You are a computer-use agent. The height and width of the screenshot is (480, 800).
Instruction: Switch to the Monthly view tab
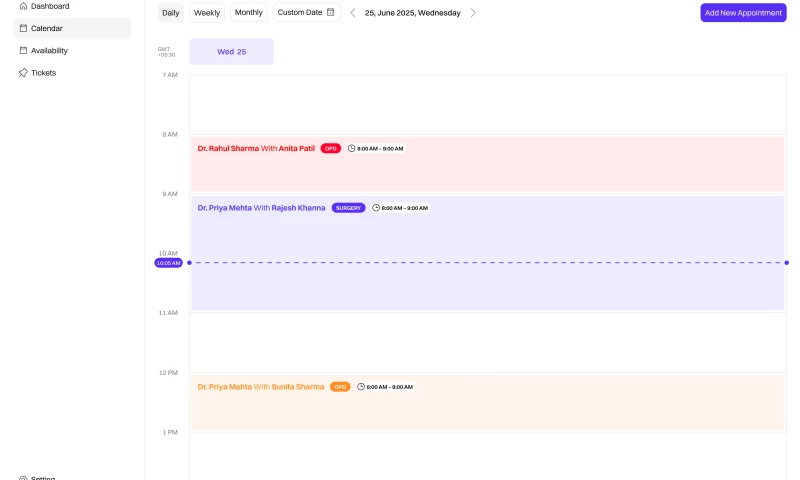coord(249,13)
